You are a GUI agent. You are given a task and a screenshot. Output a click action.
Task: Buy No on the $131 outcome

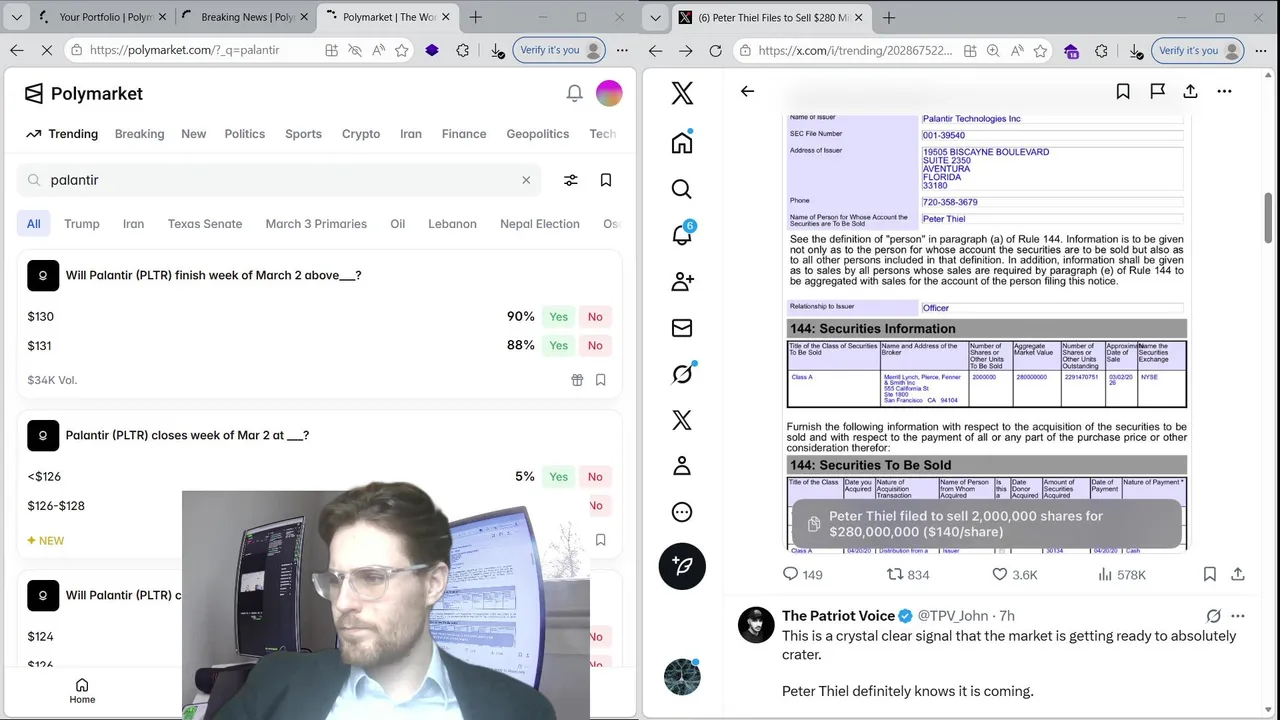[595, 345]
